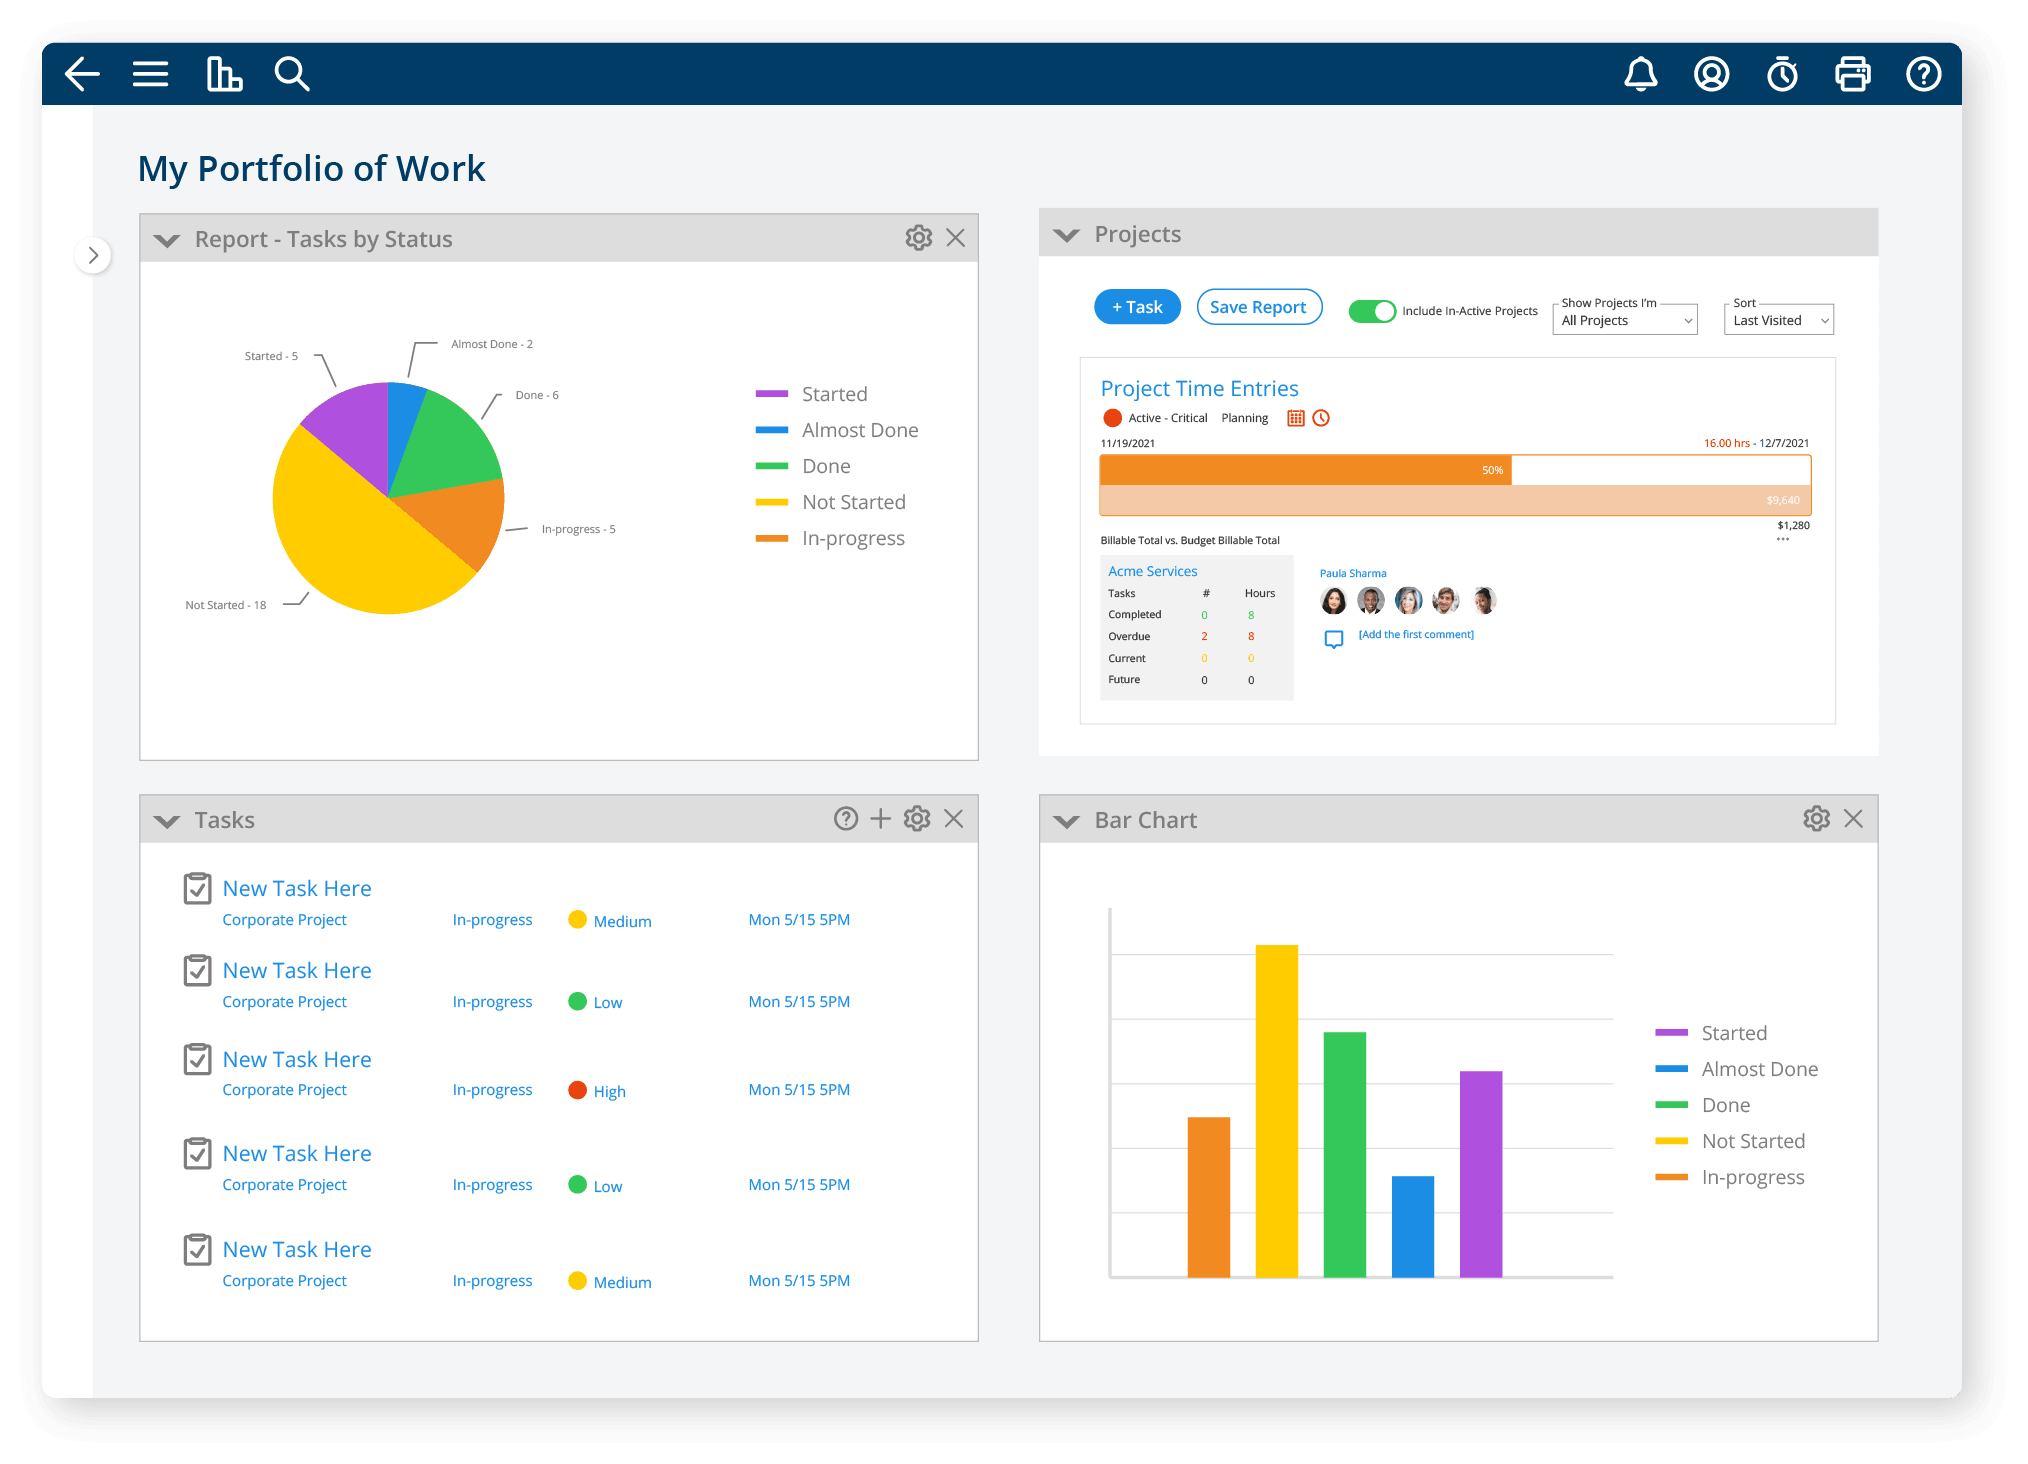Add a task with the Tasks widget plus icon
Viewport: 2028px width, 1464px height.
[880, 819]
